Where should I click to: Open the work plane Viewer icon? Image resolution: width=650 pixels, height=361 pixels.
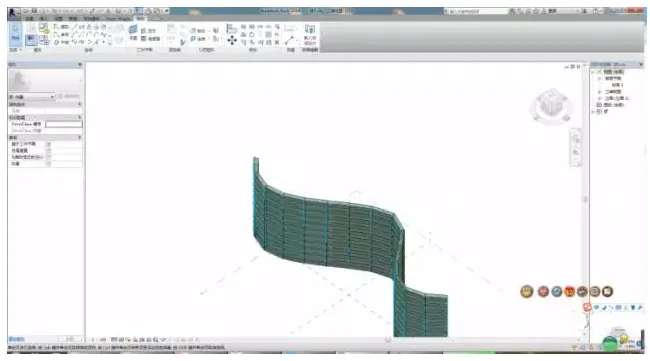click(x=150, y=39)
